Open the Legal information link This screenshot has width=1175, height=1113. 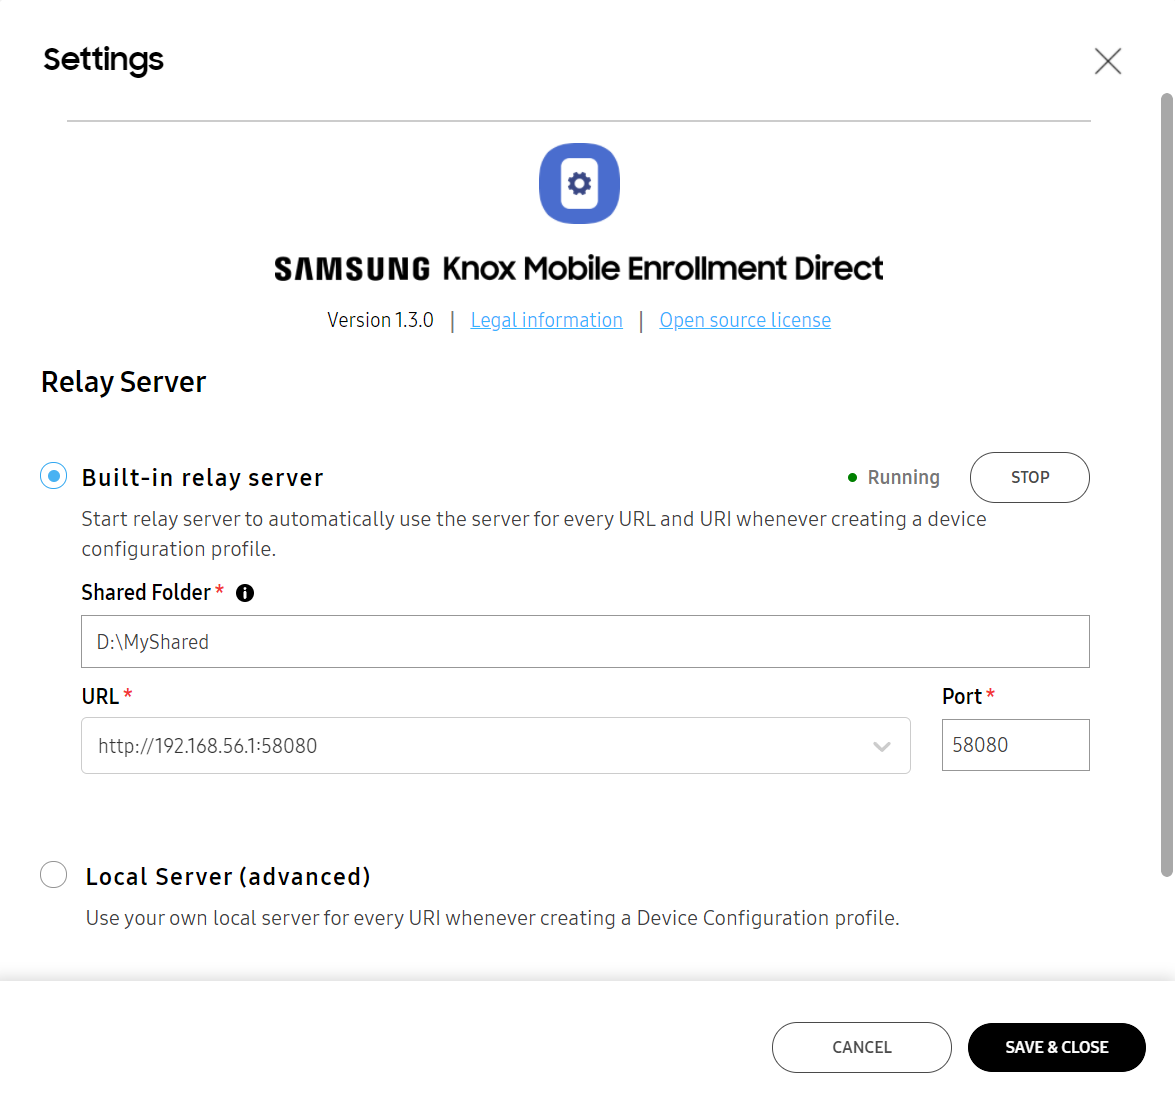coord(546,320)
